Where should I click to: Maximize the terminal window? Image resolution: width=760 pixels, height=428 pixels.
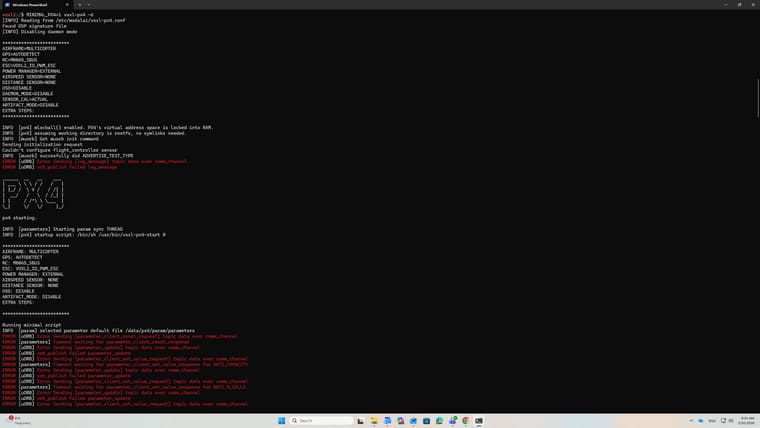point(738,4)
